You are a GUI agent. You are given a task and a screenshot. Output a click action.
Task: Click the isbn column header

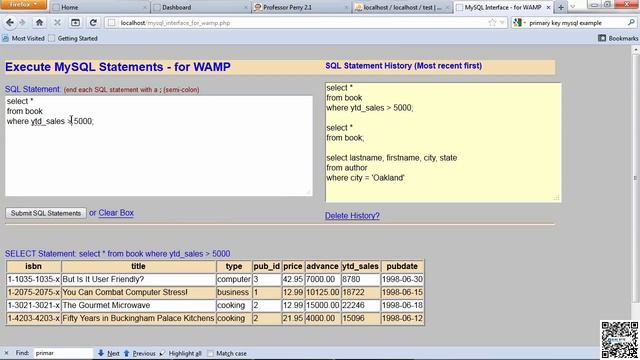point(33,266)
